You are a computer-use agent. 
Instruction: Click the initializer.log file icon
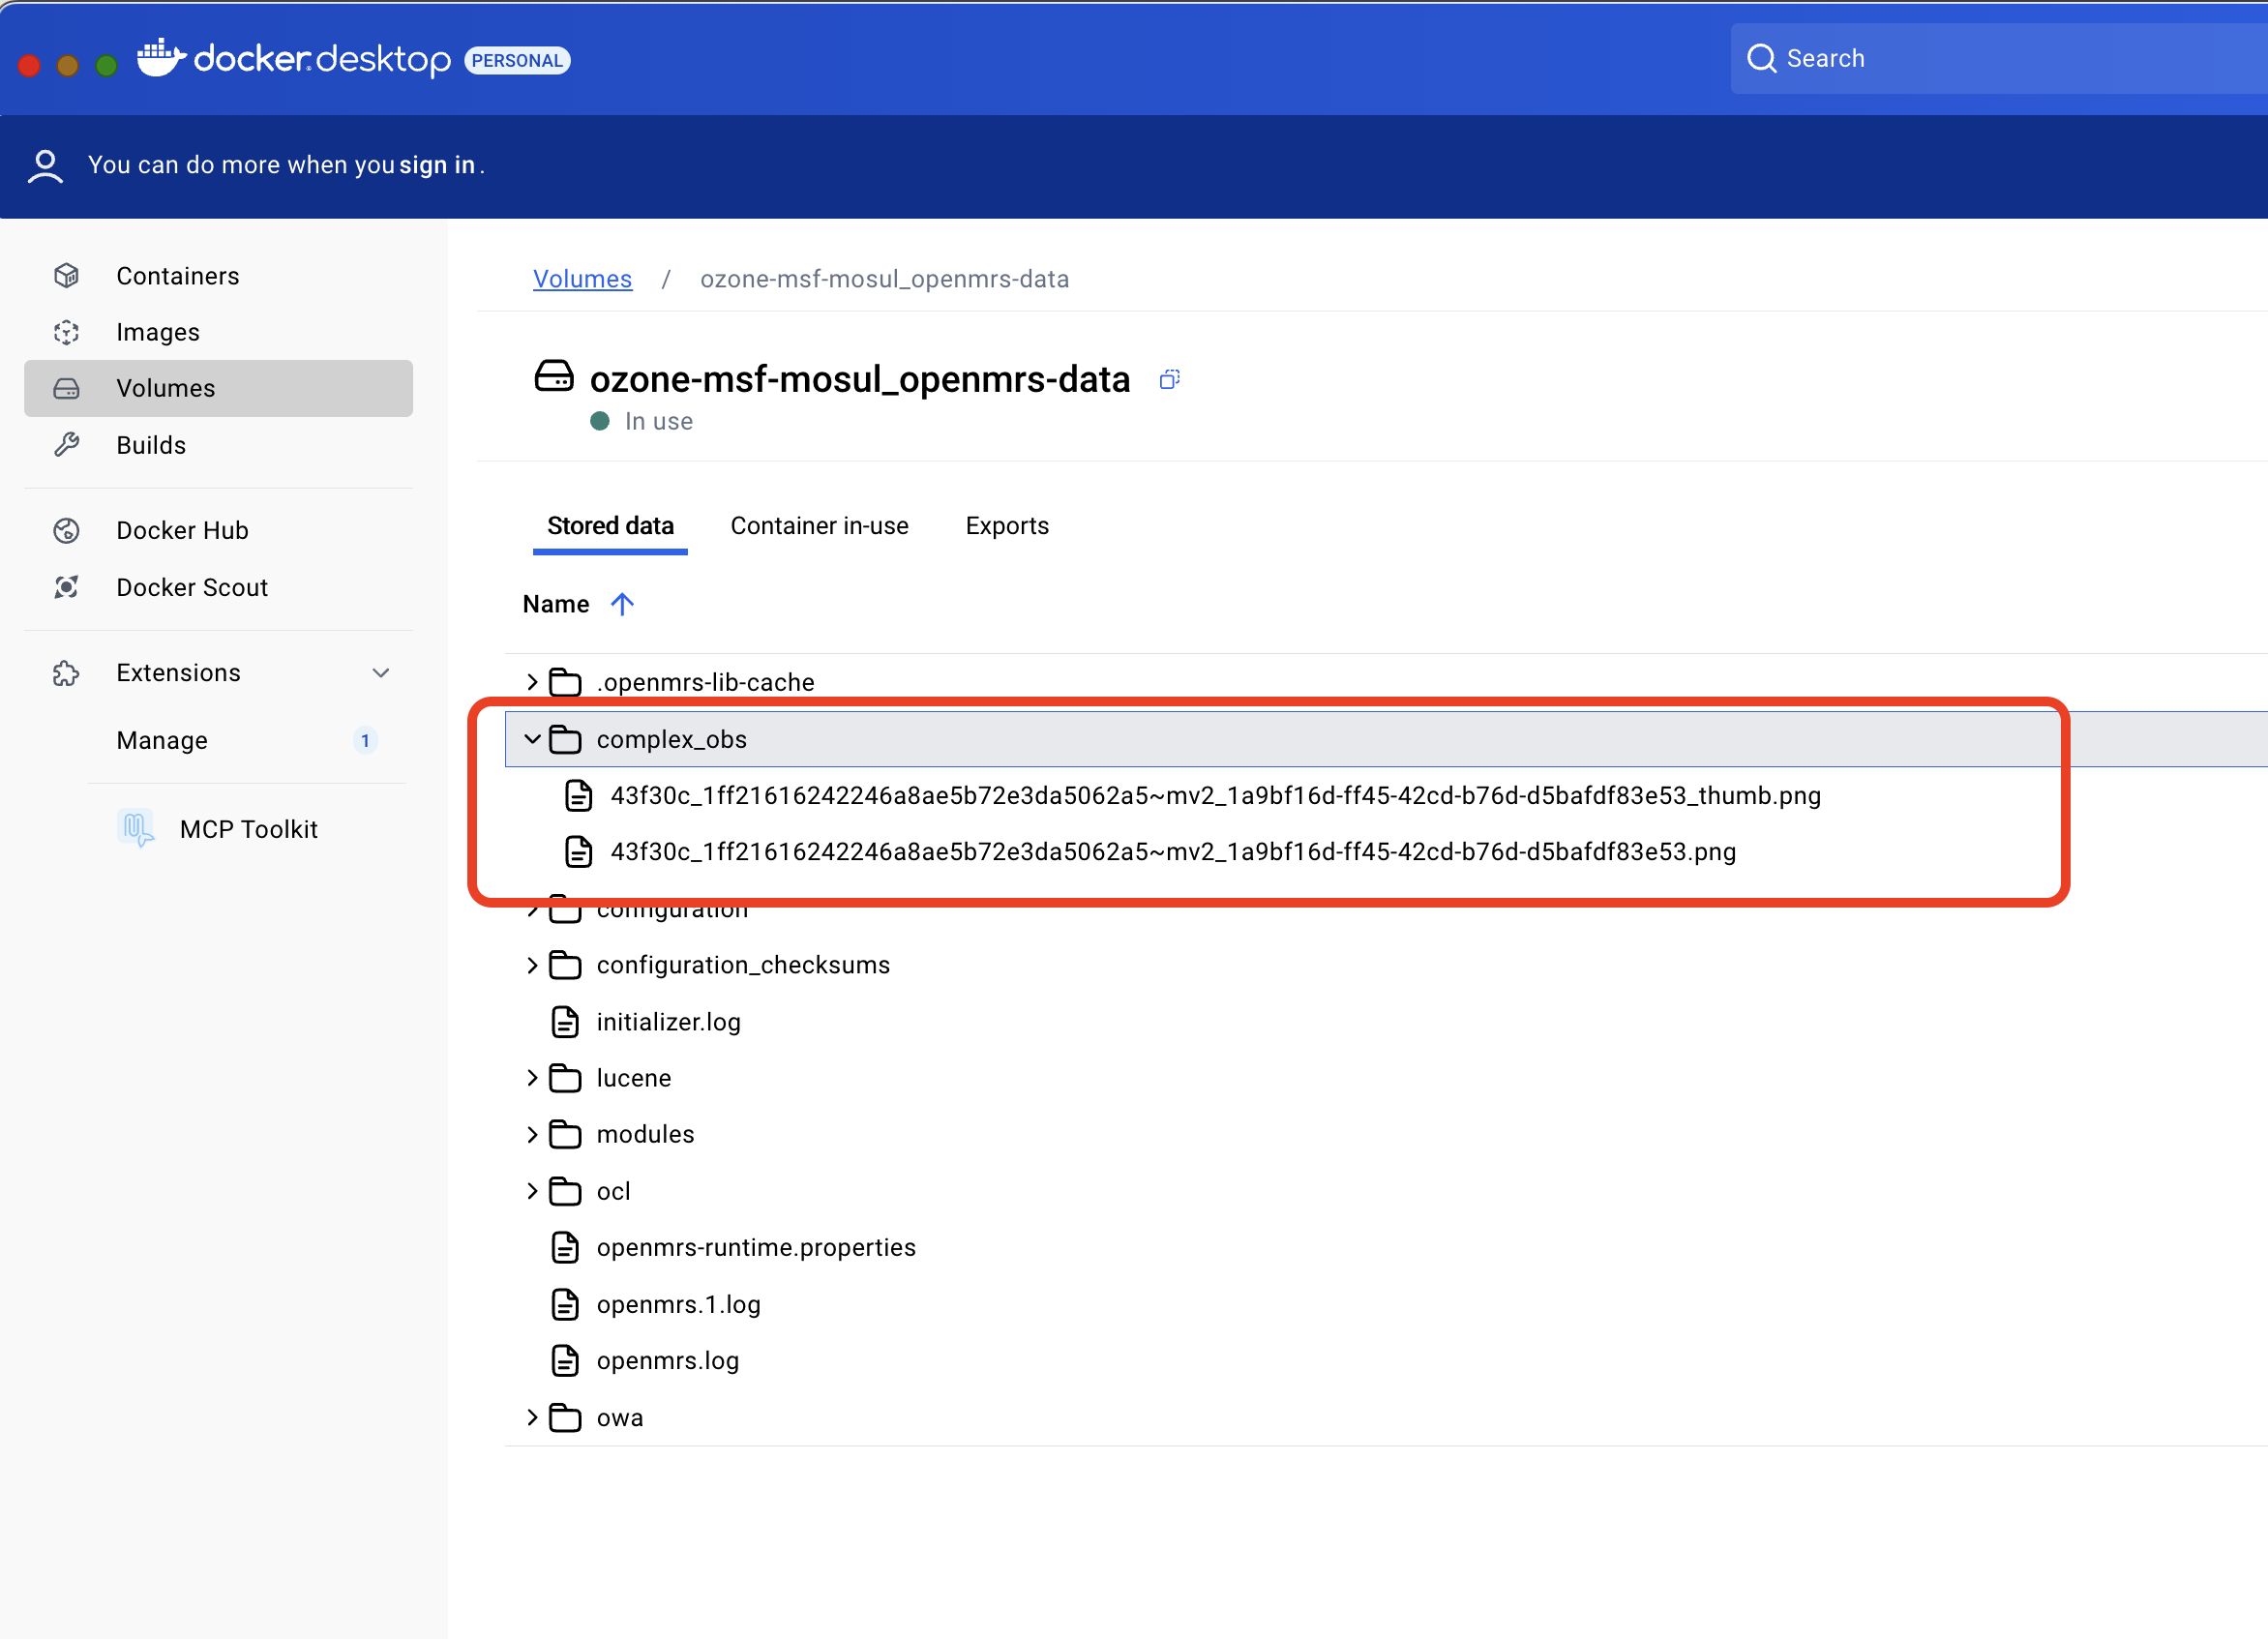tap(565, 1021)
